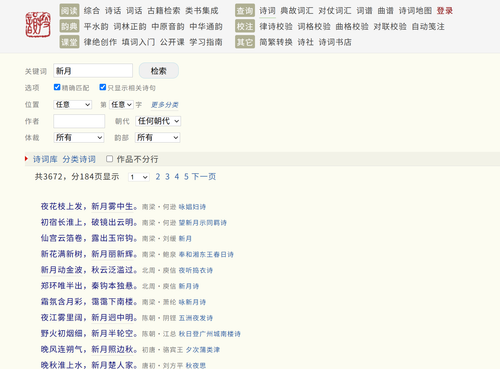Click the red seal site logo

38,24
